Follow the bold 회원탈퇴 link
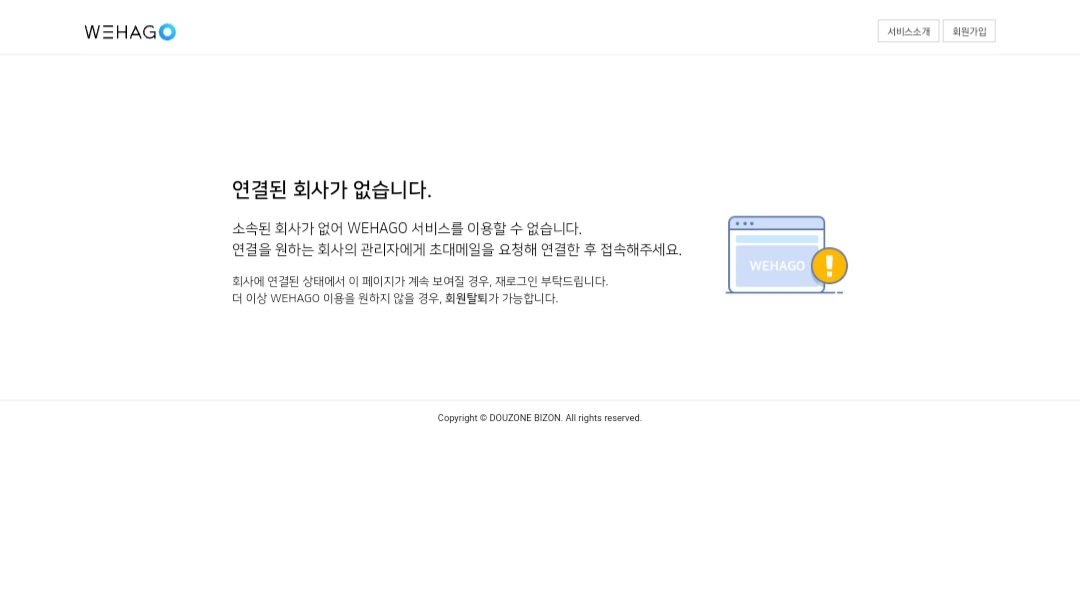 [x=466, y=298]
